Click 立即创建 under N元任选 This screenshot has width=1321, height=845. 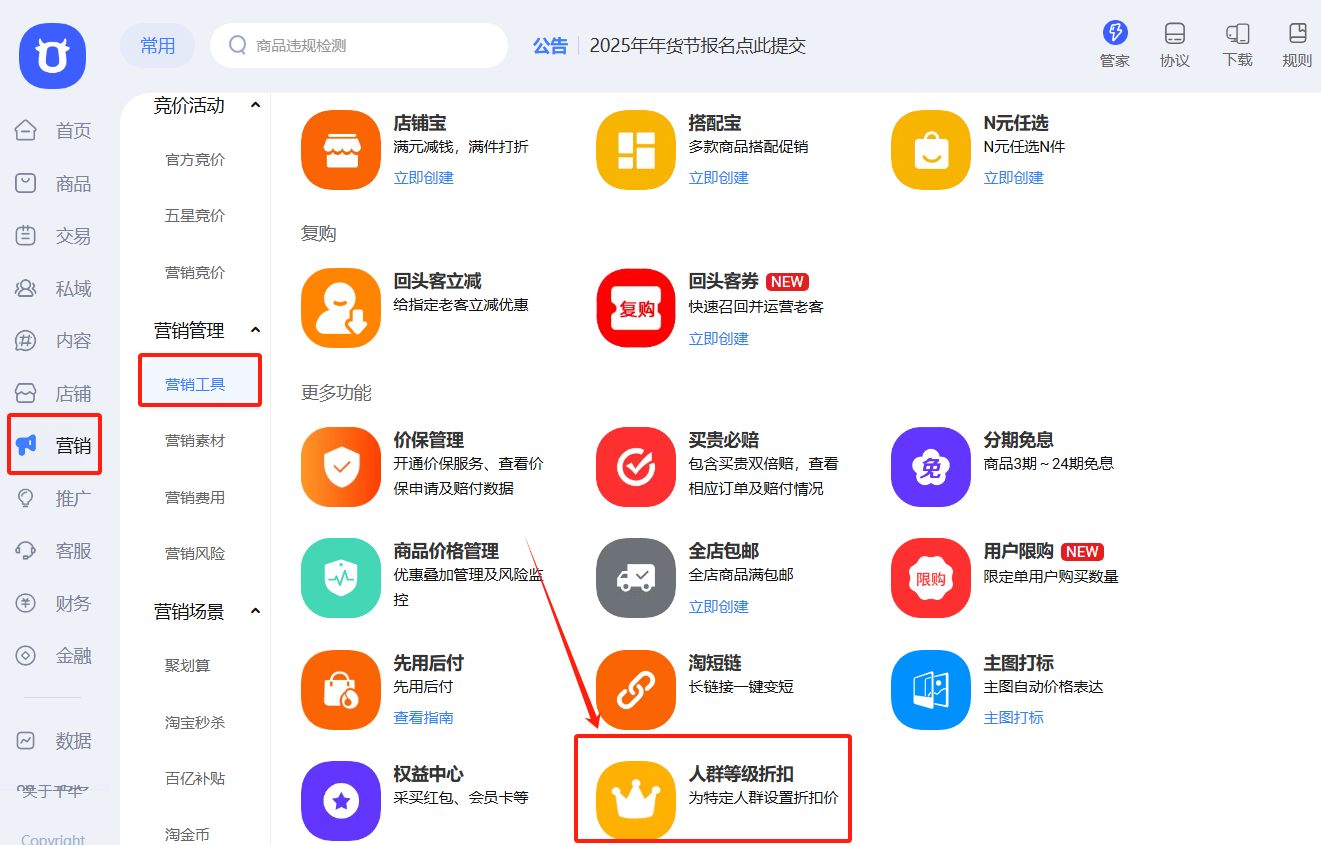click(x=1013, y=177)
